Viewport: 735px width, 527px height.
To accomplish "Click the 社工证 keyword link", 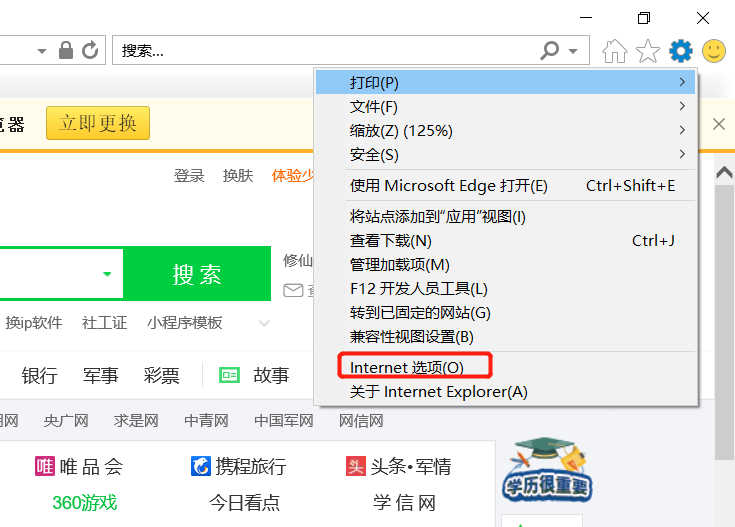I will [x=105, y=323].
